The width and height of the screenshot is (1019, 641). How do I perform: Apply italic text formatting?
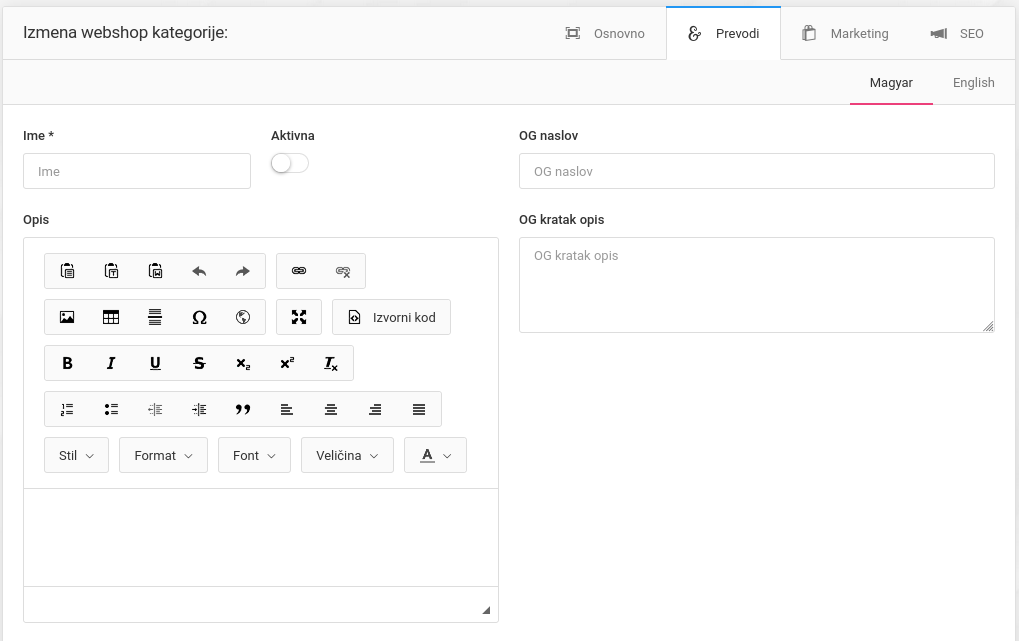(111, 363)
